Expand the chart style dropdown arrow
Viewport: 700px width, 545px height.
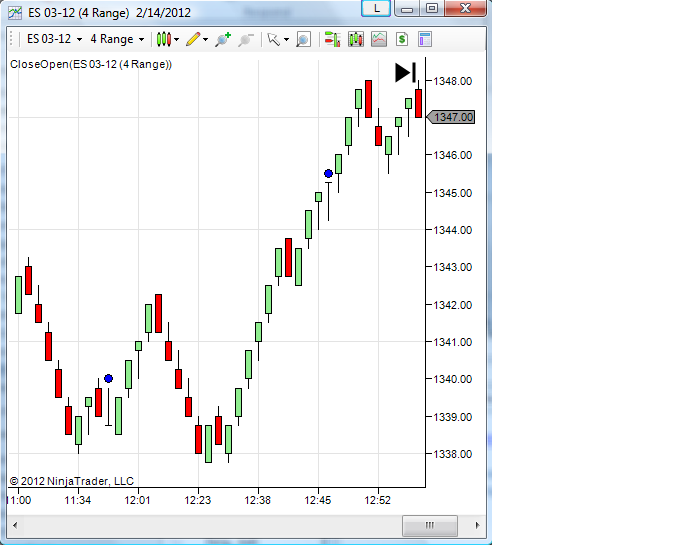tap(177, 39)
